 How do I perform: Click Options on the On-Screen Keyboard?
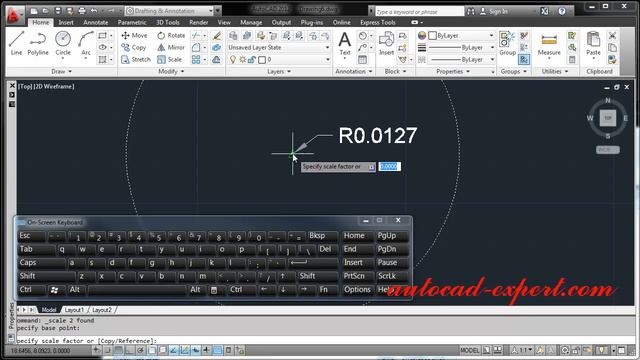coord(357,289)
